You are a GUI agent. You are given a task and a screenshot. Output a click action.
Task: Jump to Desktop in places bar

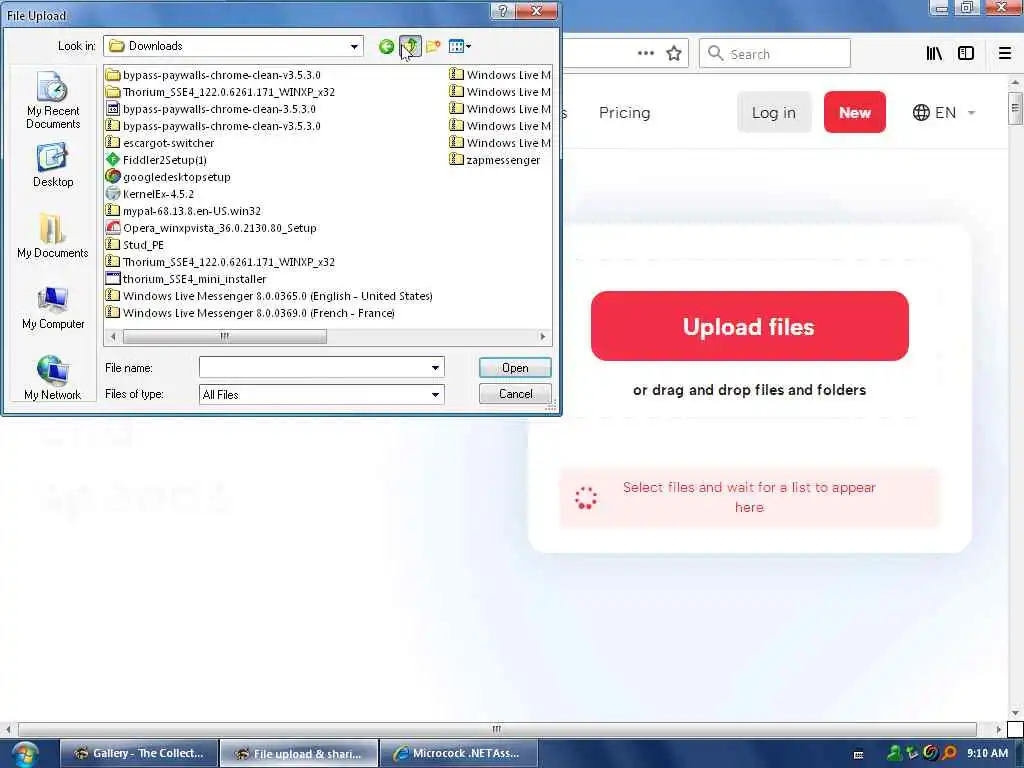click(x=53, y=167)
